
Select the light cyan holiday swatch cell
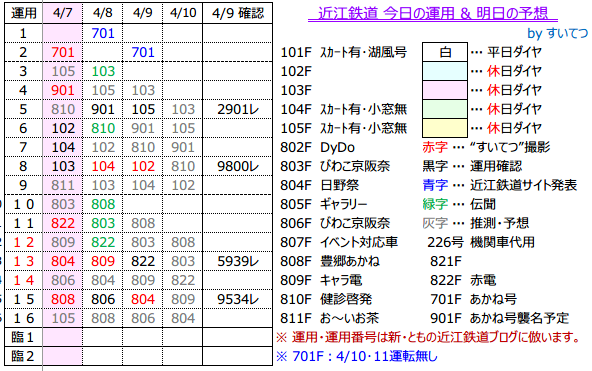tap(445, 71)
